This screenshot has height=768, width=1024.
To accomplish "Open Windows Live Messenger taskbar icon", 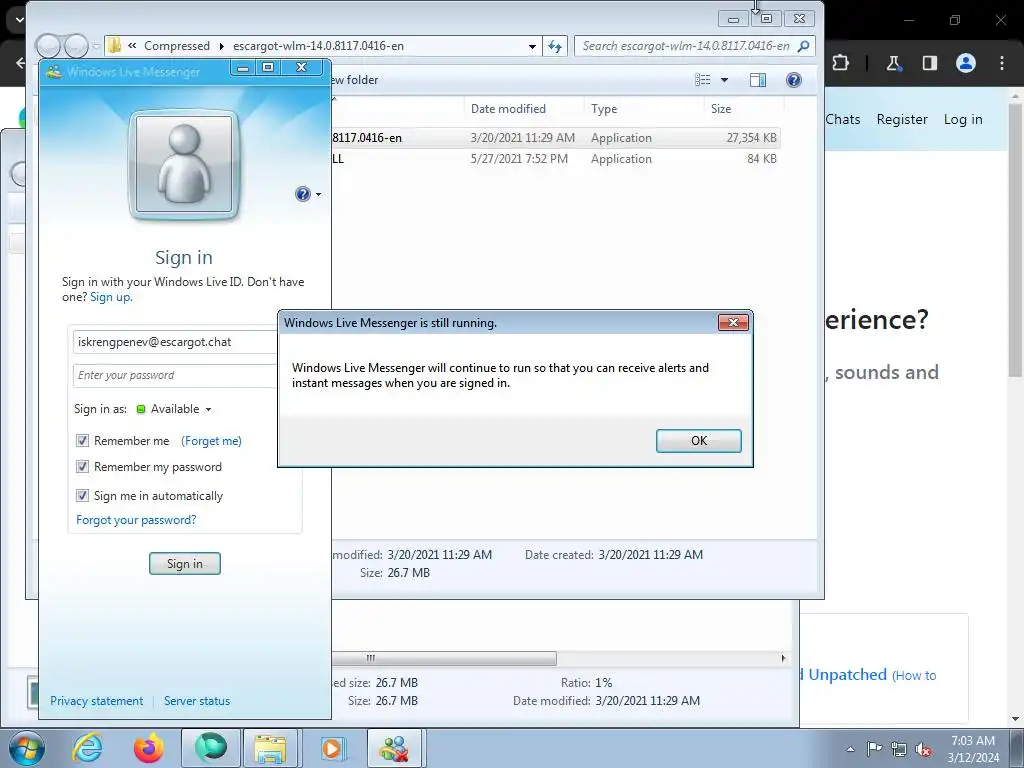I will (394, 748).
